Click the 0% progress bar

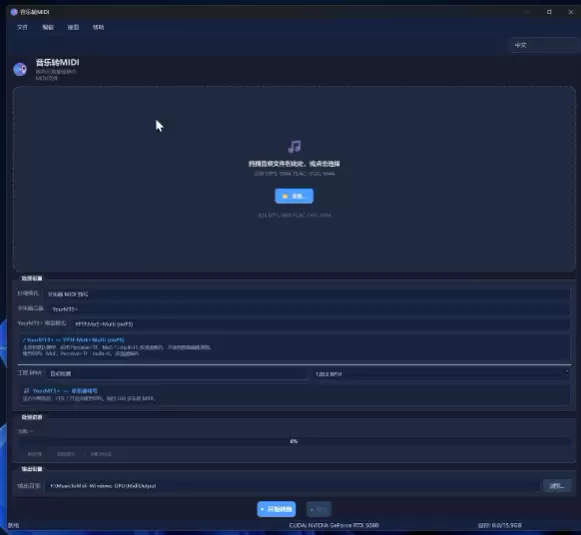(293, 441)
